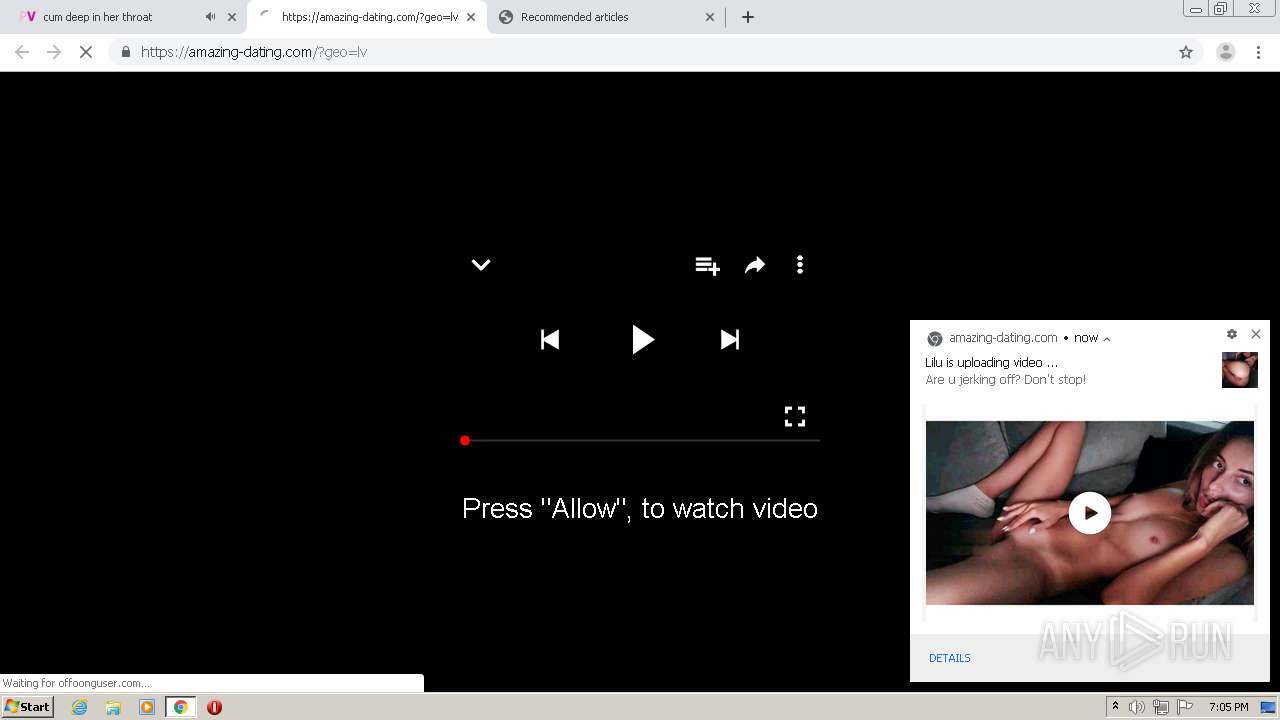Collapse the player with the down chevron
This screenshot has height=720, width=1280.
click(x=481, y=265)
